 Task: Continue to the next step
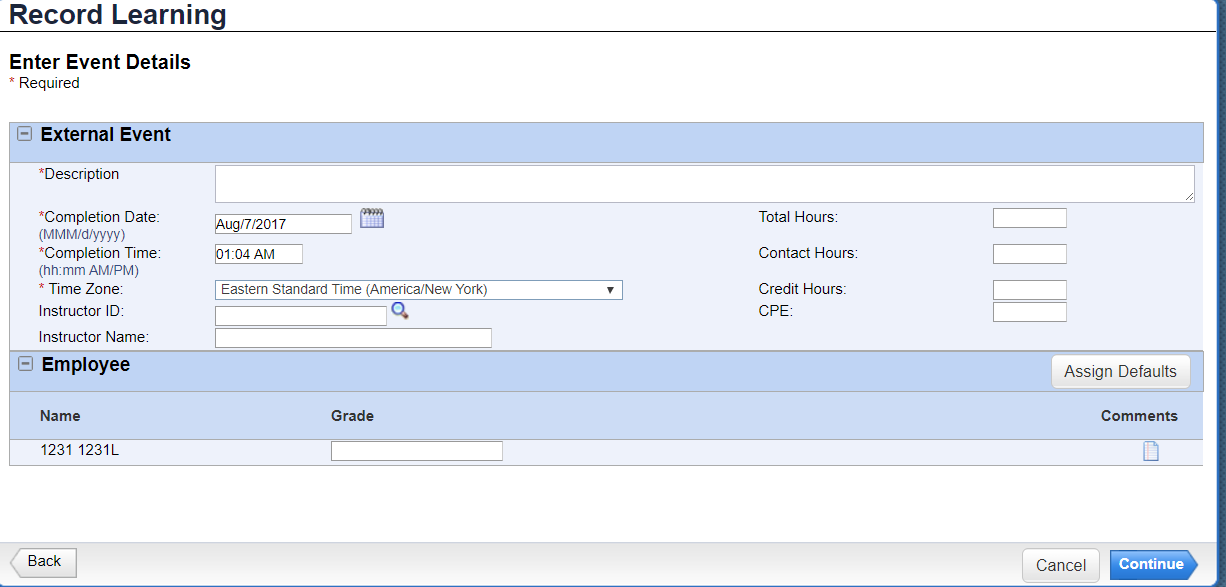[x=1153, y=564]
